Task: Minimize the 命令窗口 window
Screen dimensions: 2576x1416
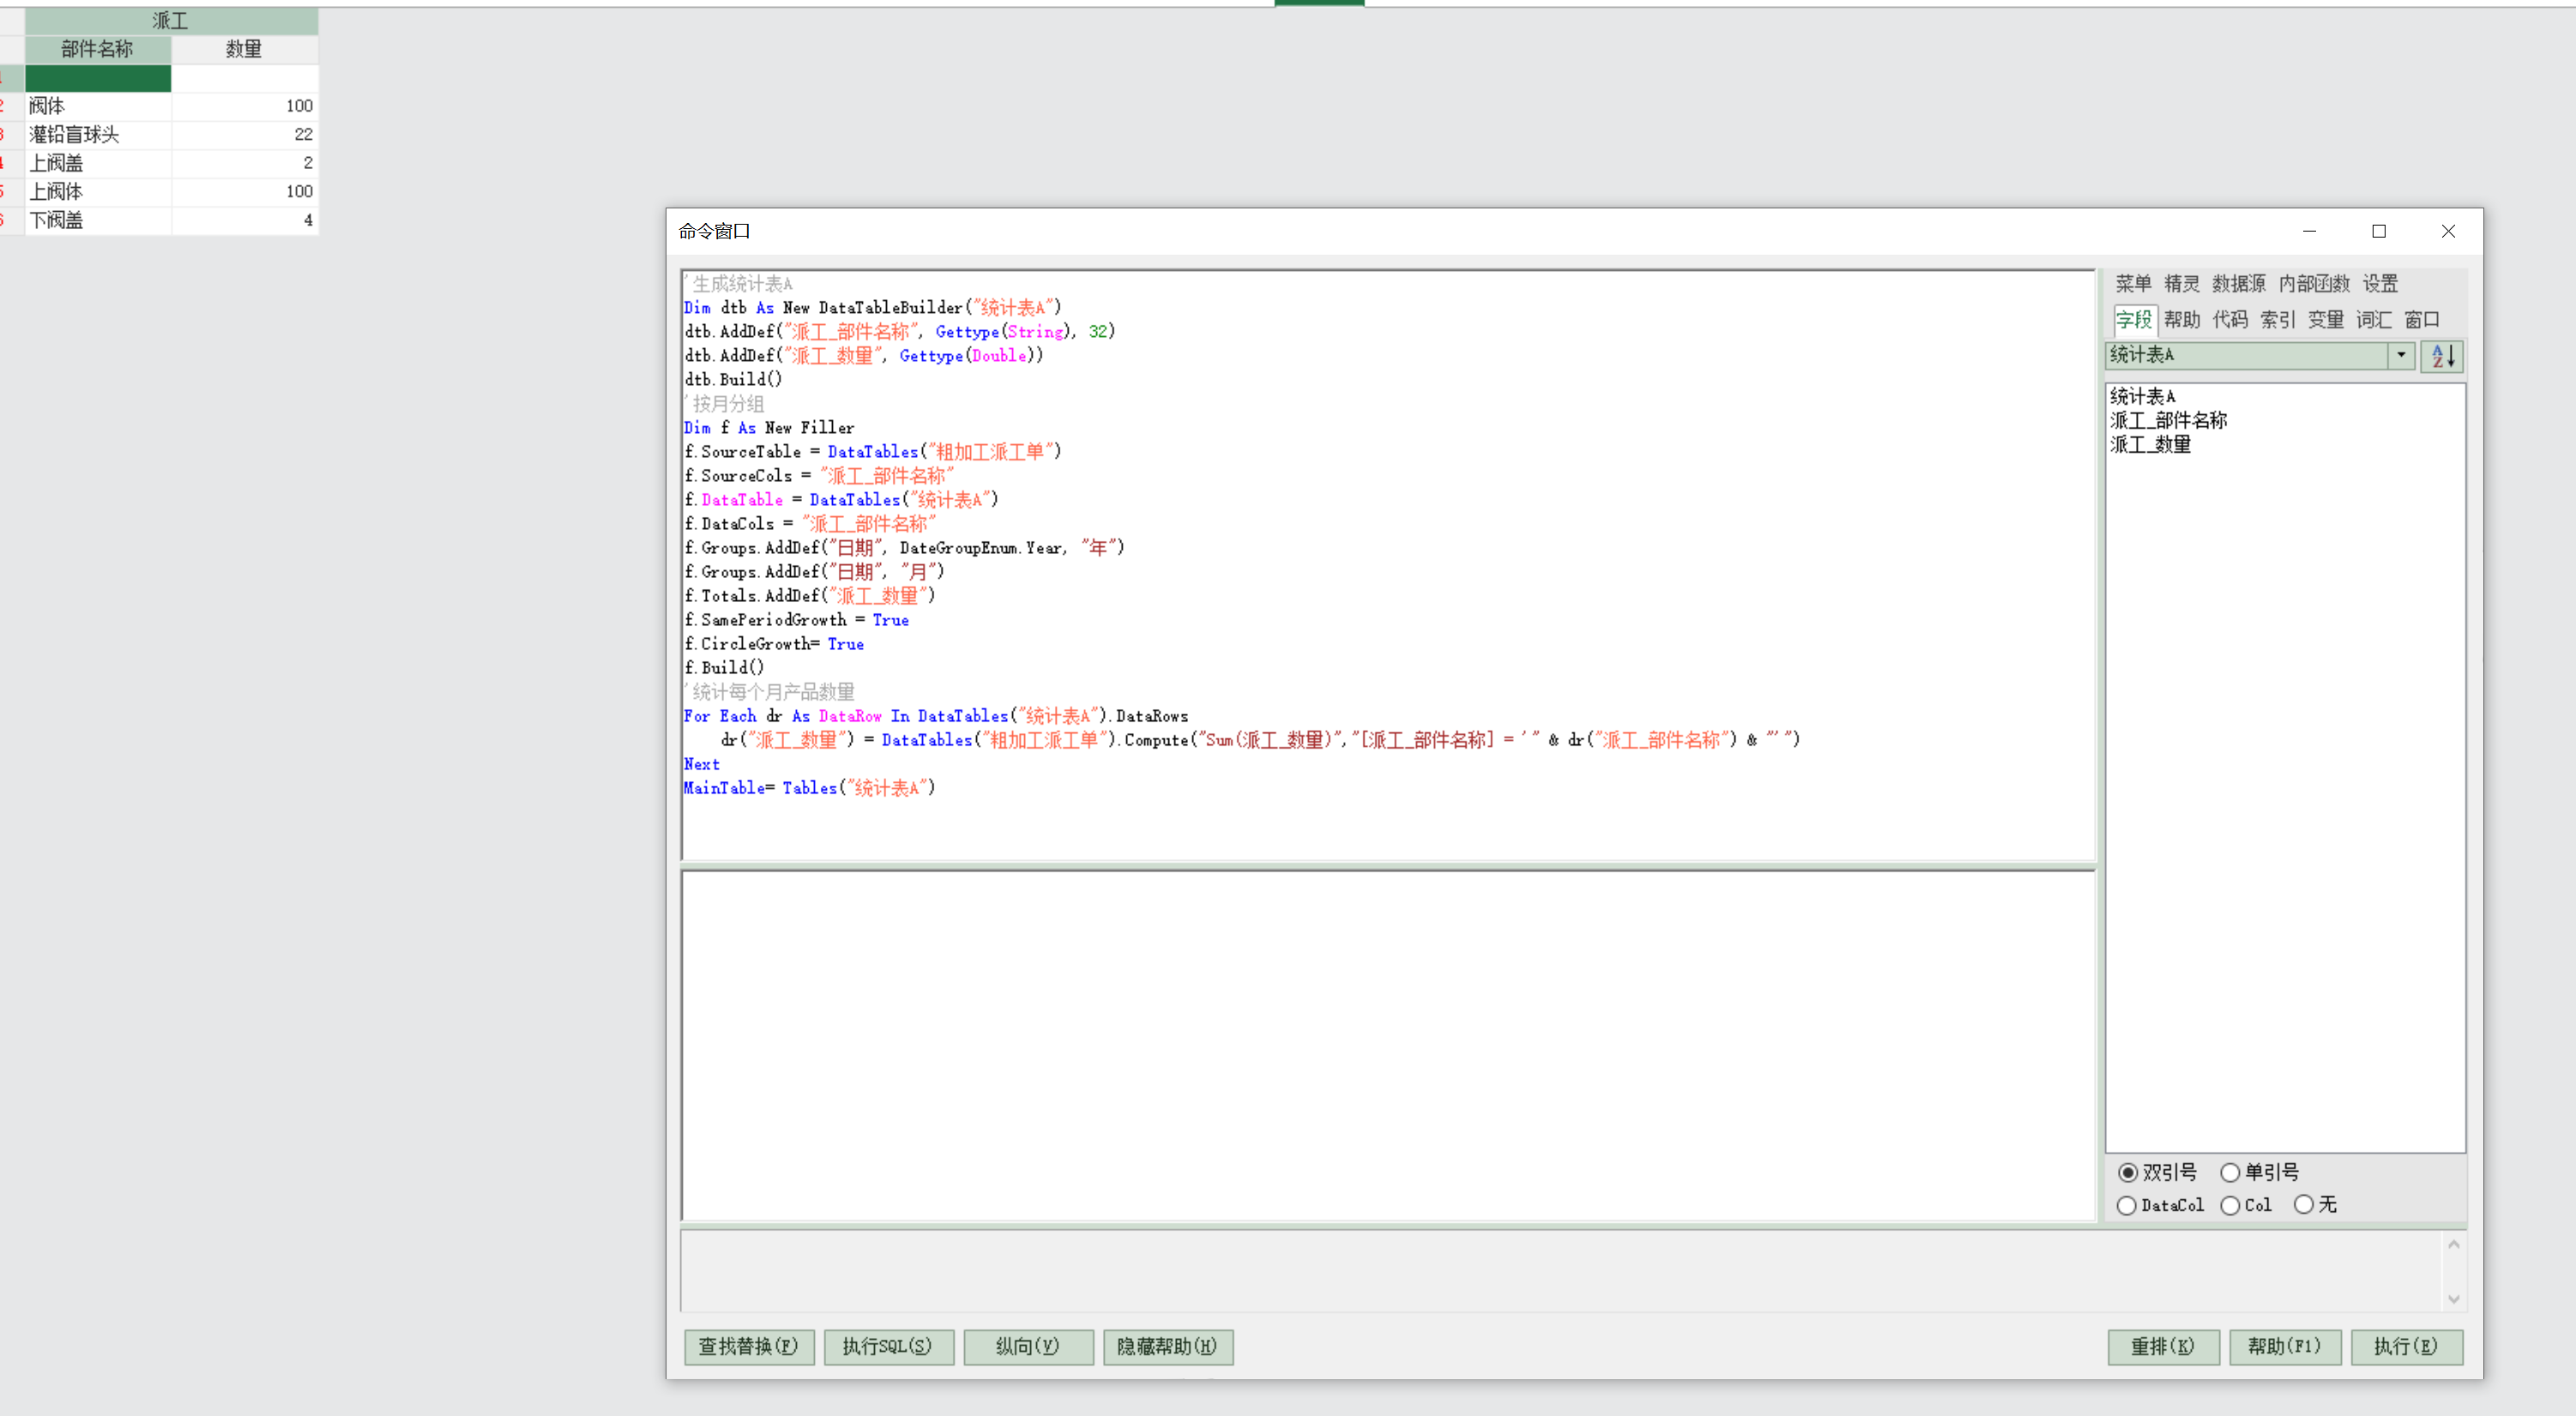Action: tap(2309, 231)
